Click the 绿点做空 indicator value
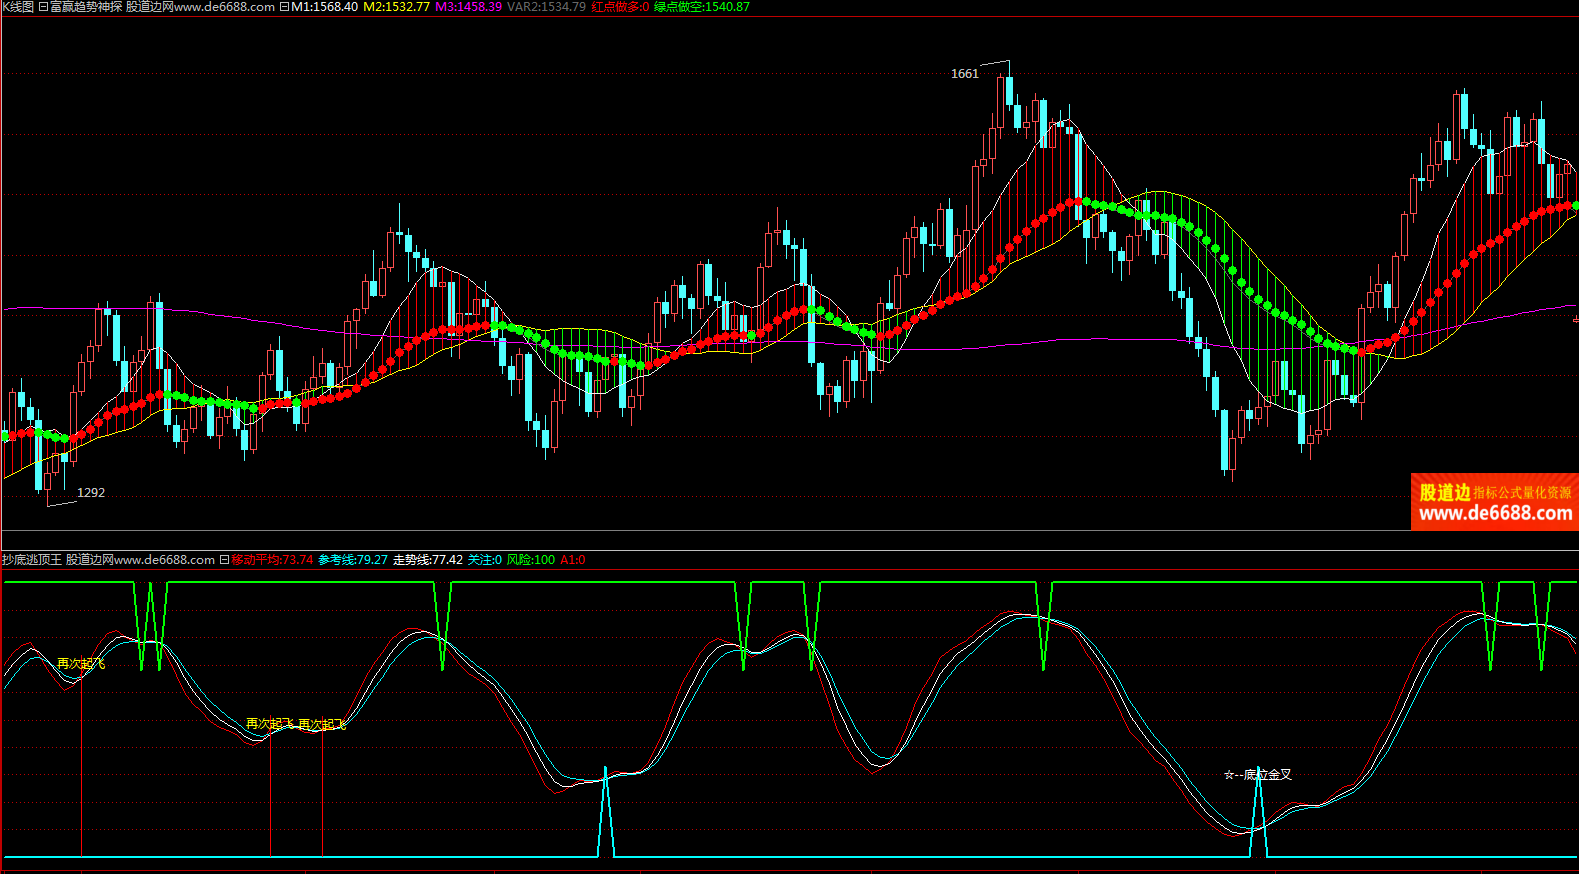 pyautogui.click(x=702, y=7)
